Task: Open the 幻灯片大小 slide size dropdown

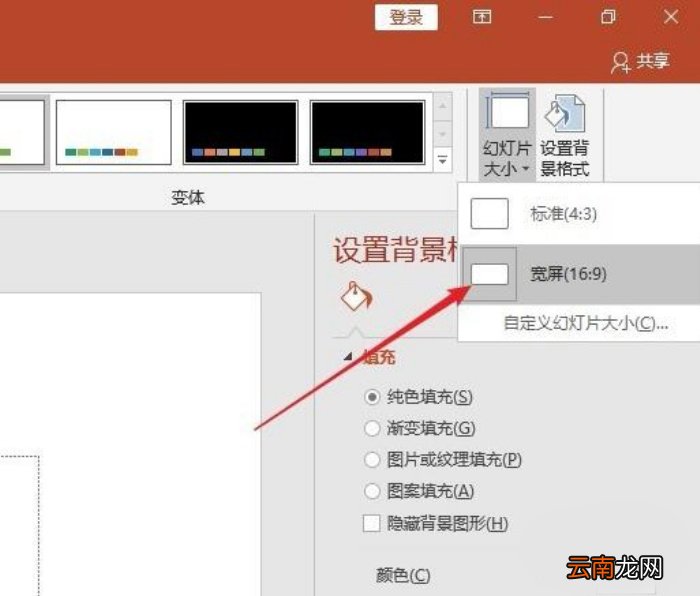Action: 507,135
